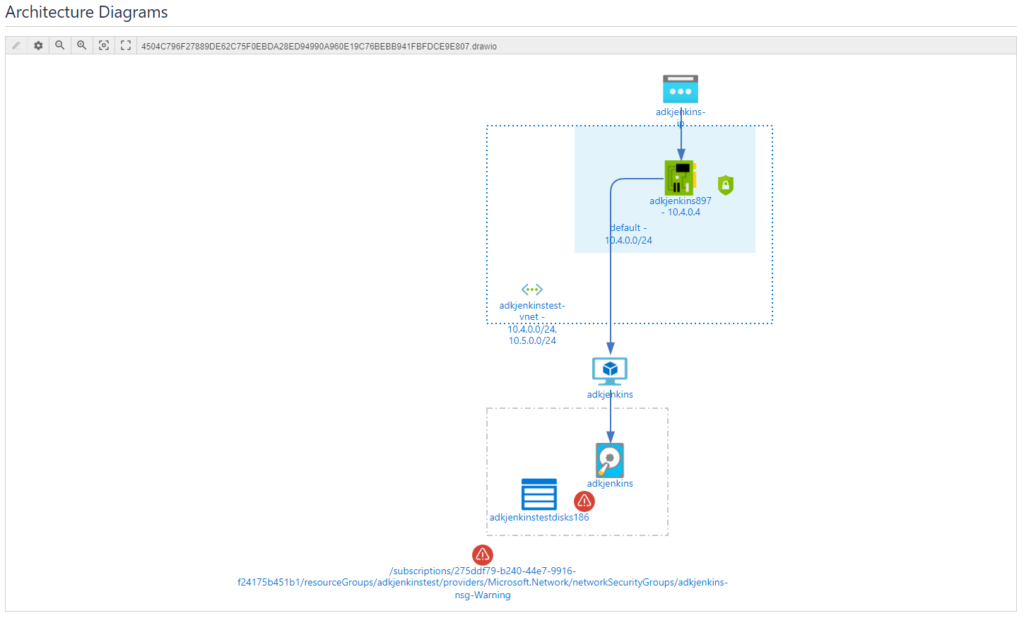Viewport: 1024px width, 618px height.
Task: Click the warning badge near the subscription path
Action: tap(481, 555)
